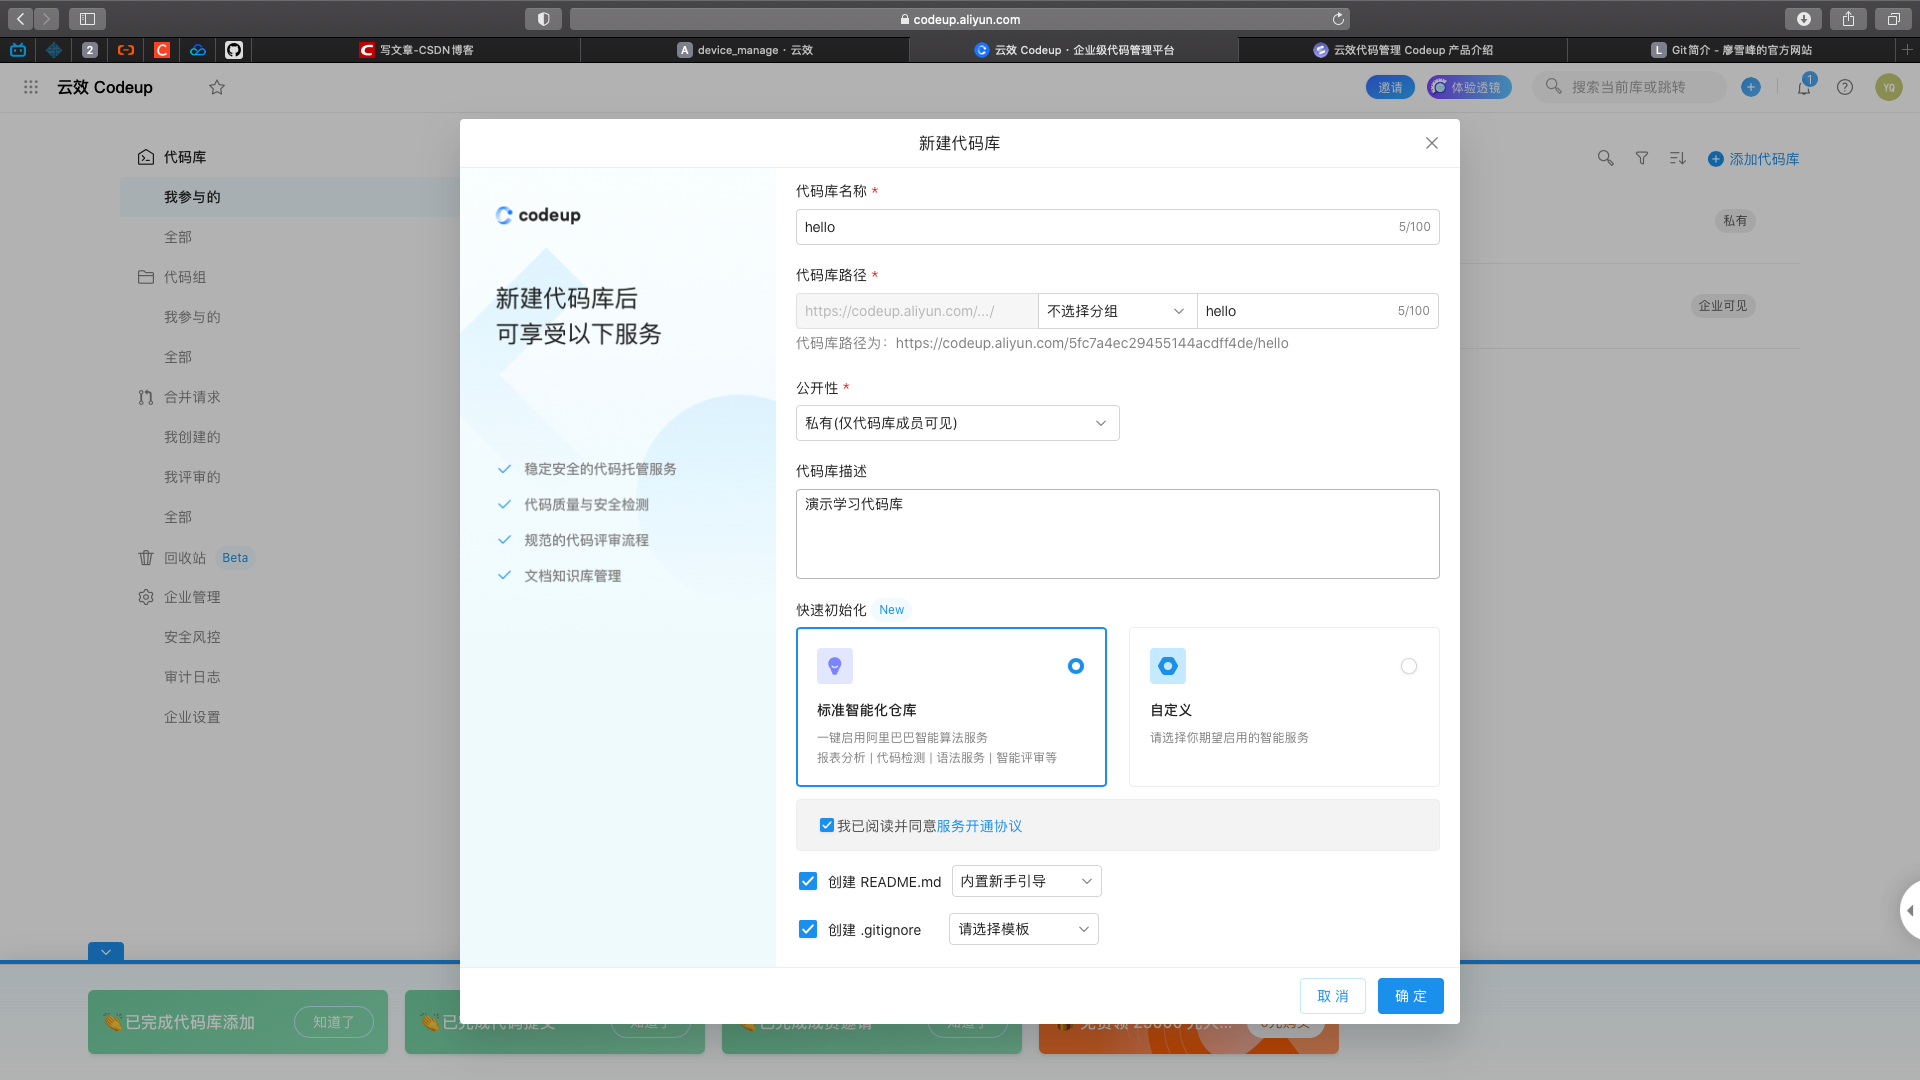The height and width of the screenshot is (1080, 1920).
Task: Expand the 公开性 visibility dropdown
Action: pyautogui.click(x=957, y=423)
